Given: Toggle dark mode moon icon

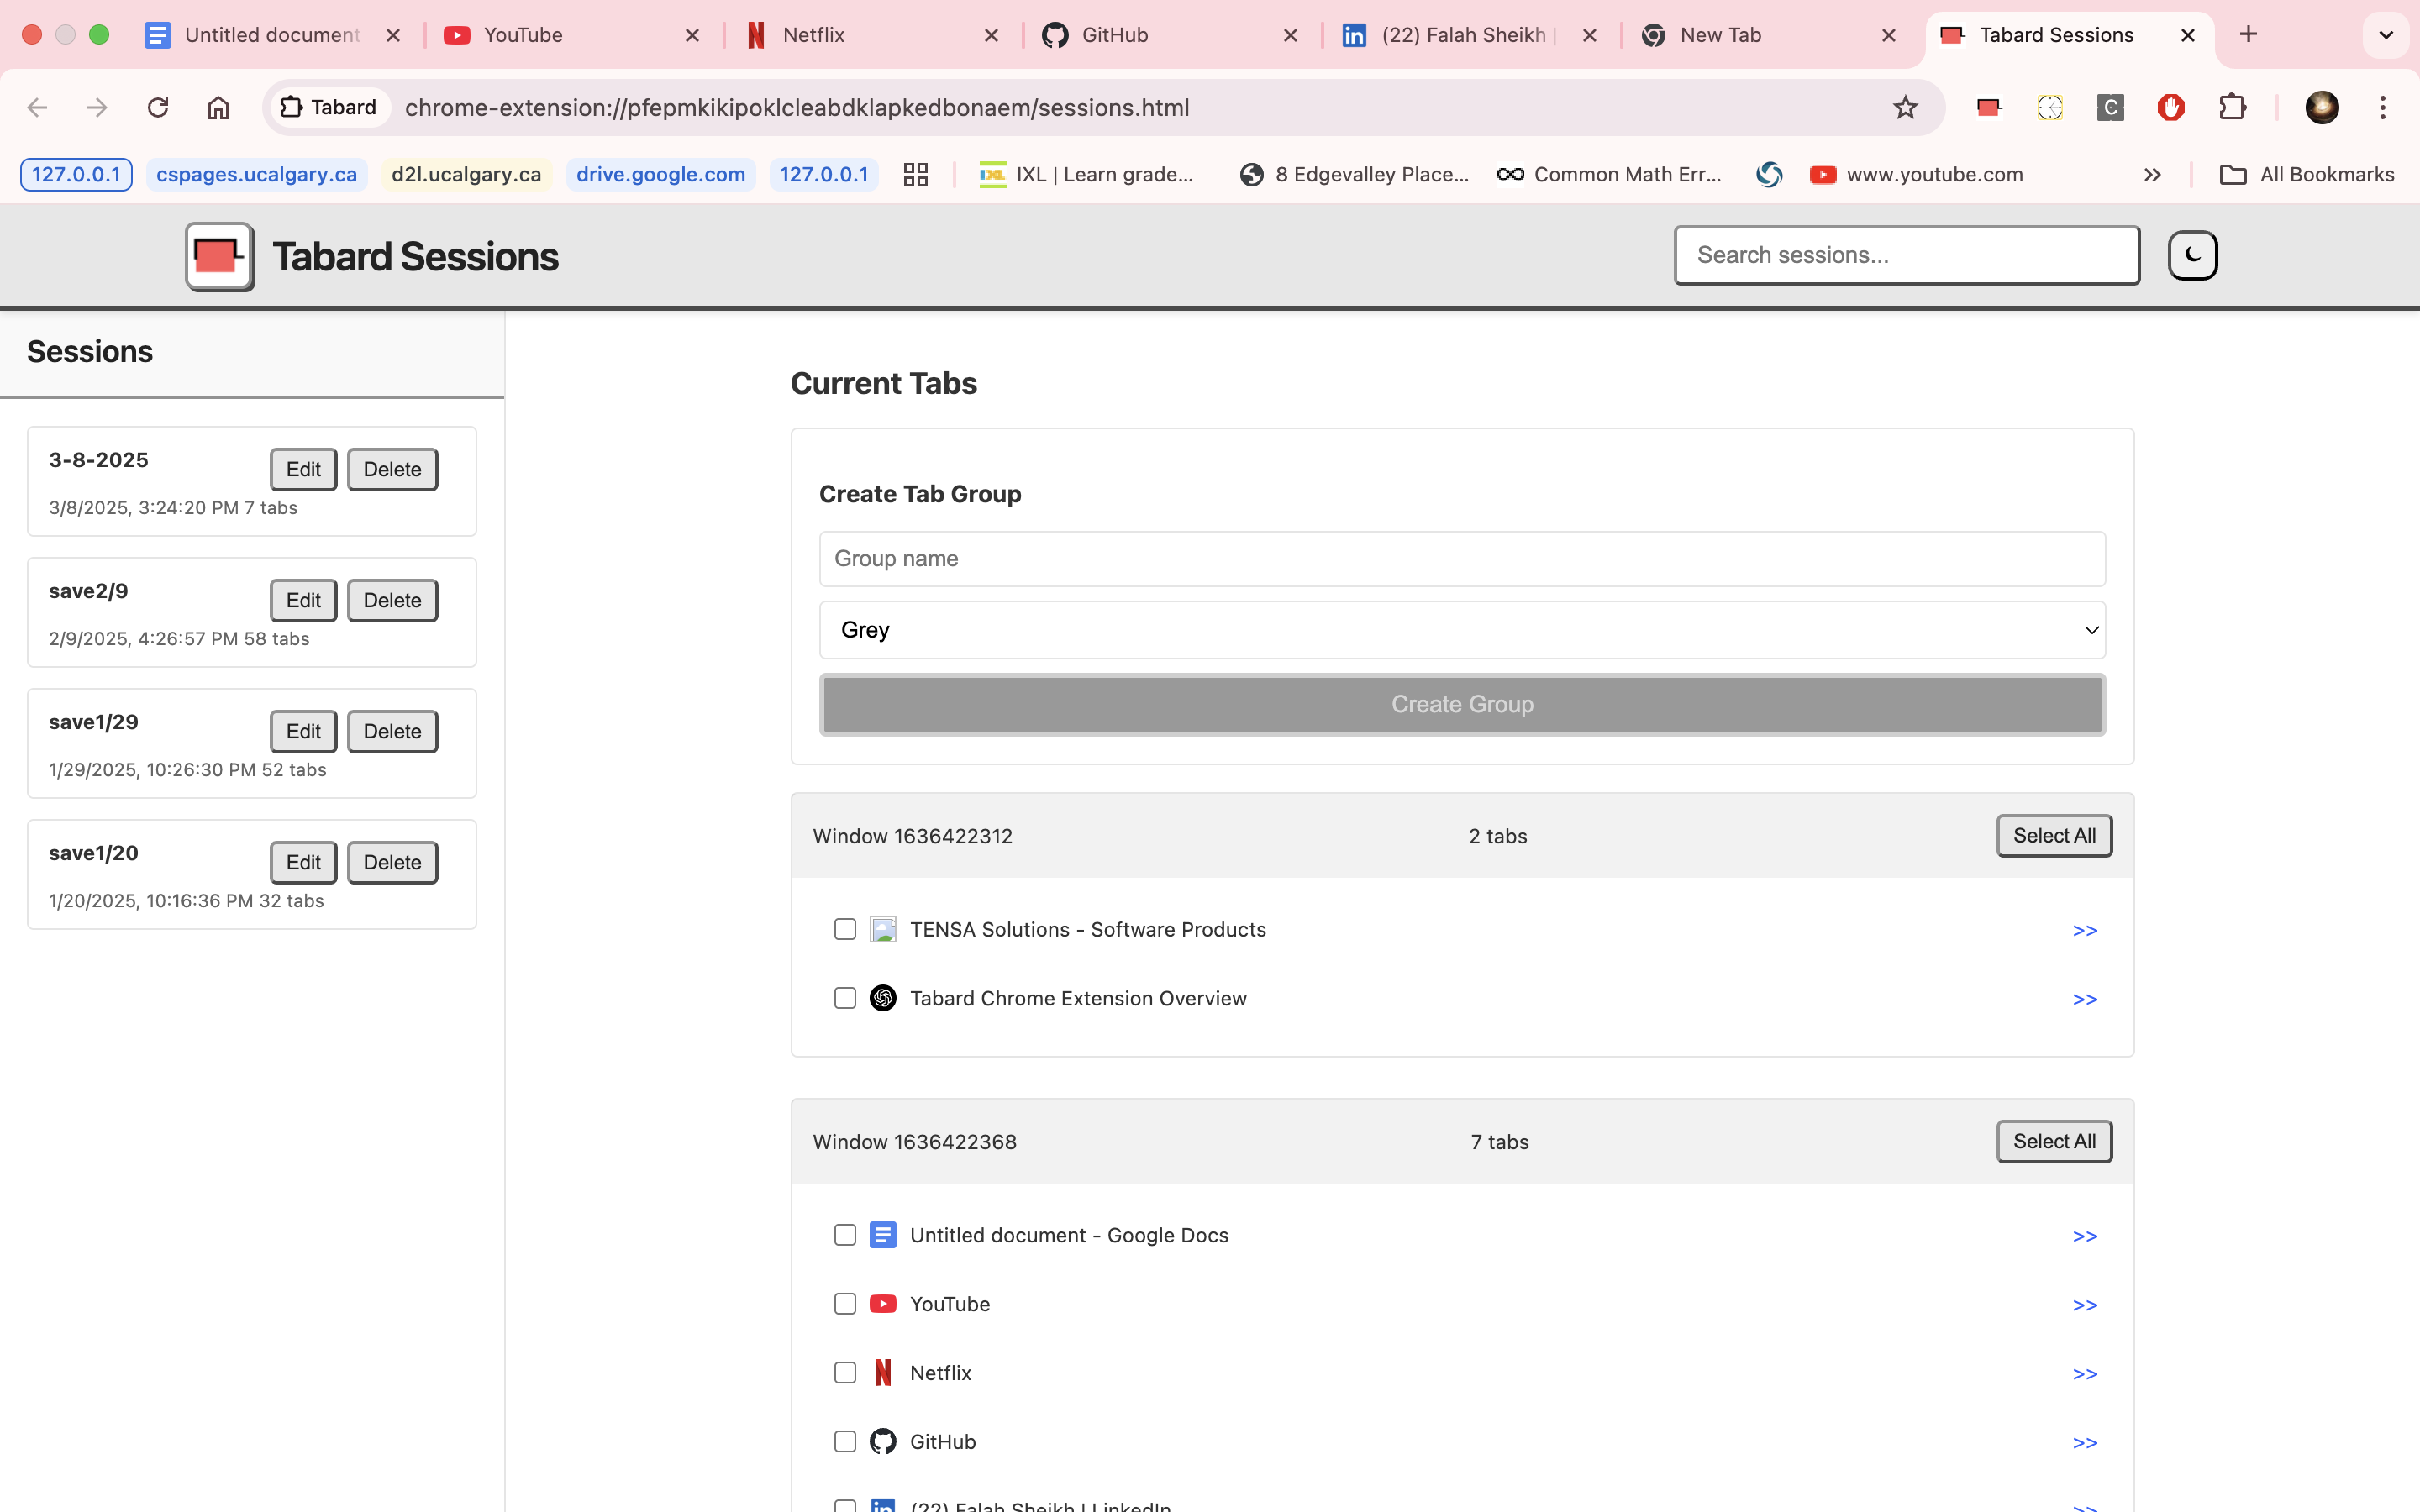Looking at the screenshot, I should pos(2192,255).
